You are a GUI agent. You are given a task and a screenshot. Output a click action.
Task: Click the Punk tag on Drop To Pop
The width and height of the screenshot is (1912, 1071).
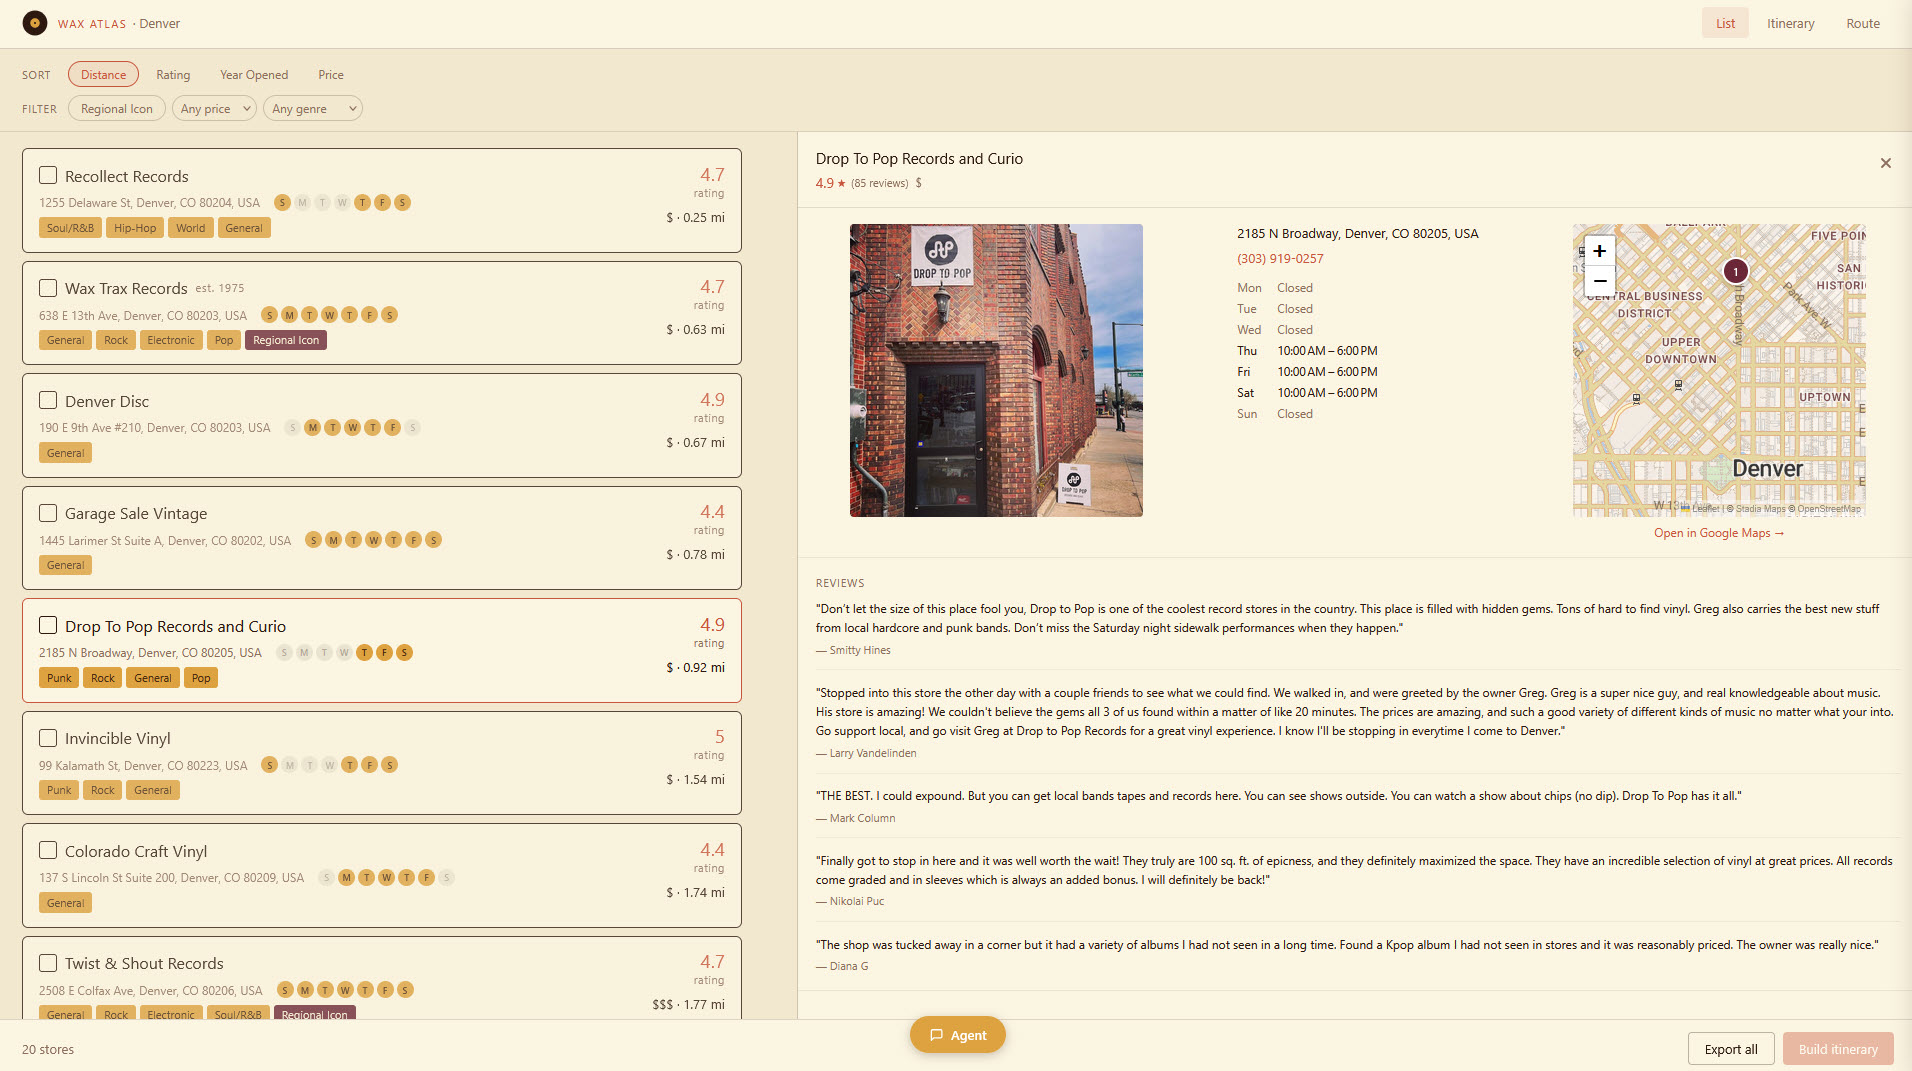pyautogui.click(x=59, y=678)
